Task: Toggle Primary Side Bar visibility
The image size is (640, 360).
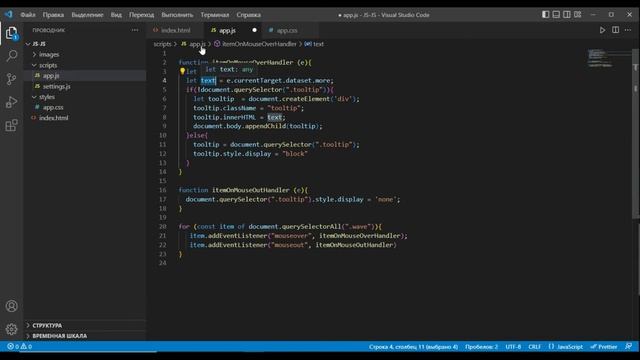Action: [x=546, y=15]
